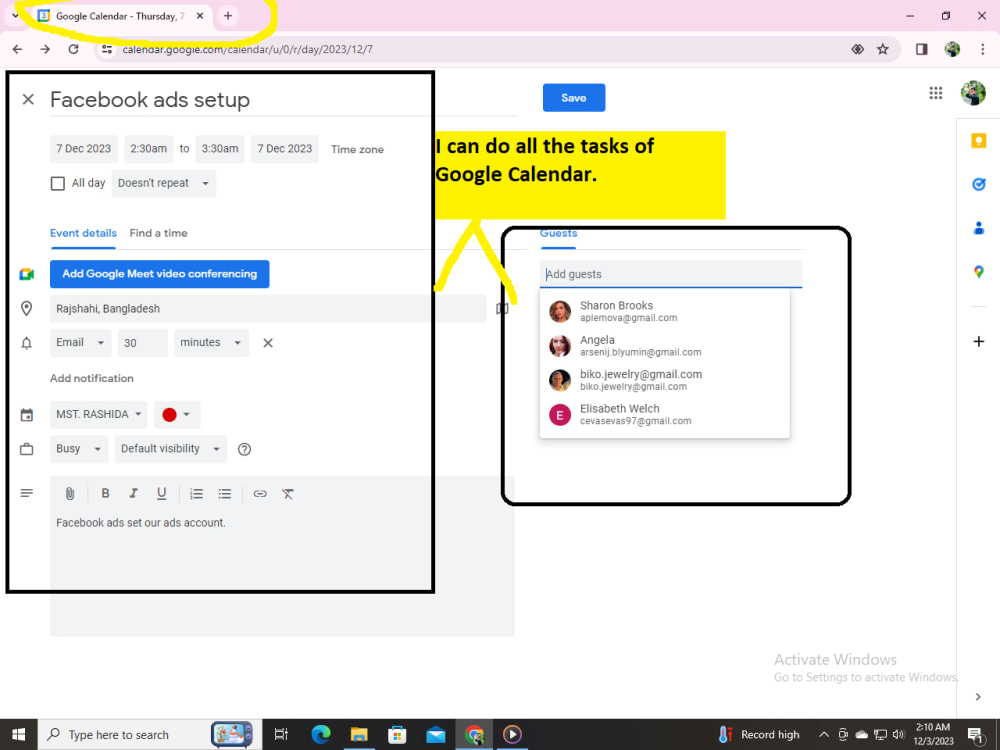
Task: Click the 2:30am start time
Action: (x=149, y=149)
